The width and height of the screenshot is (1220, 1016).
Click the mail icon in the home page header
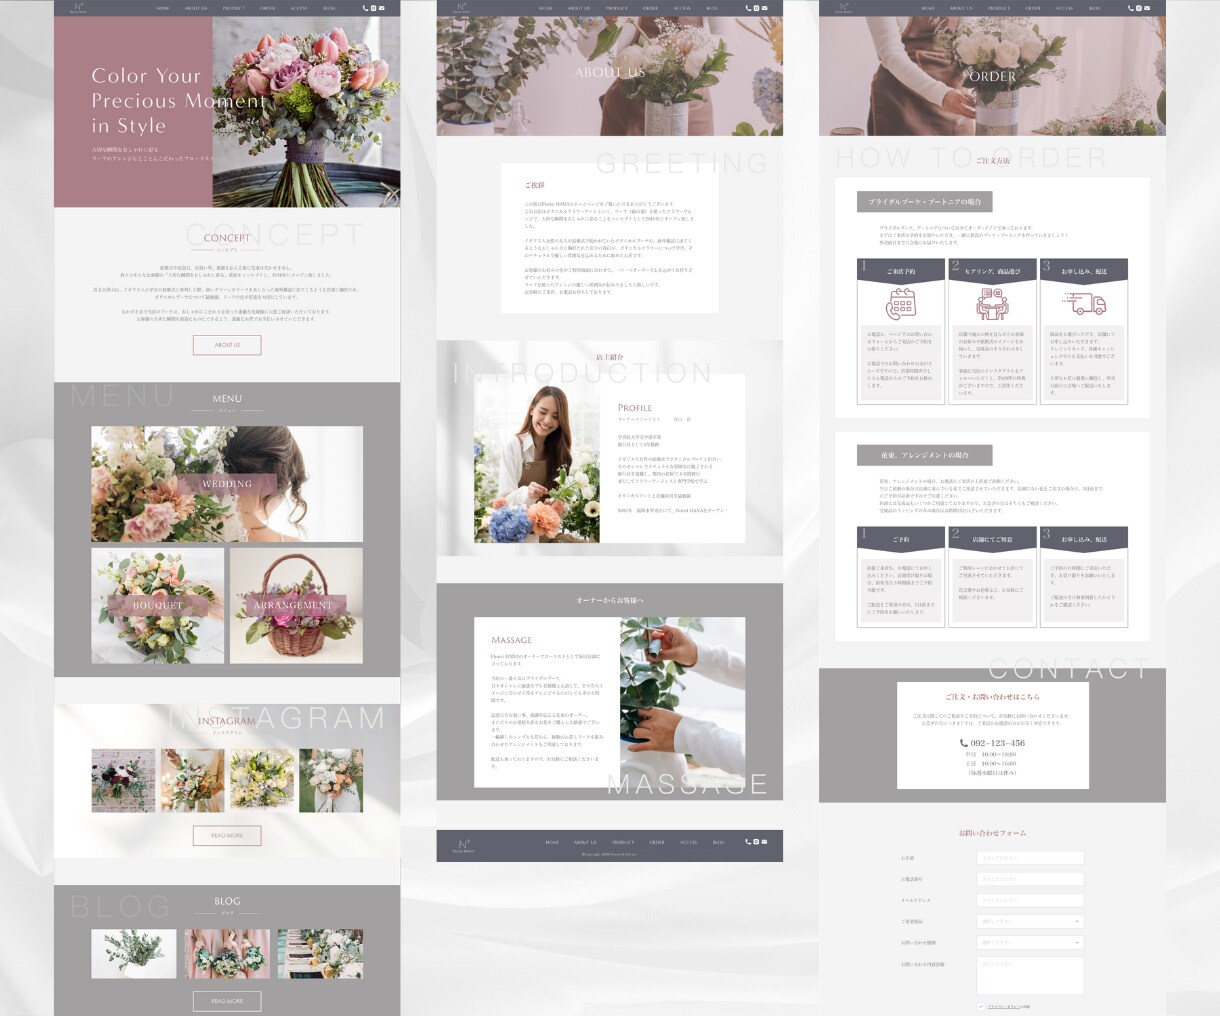(x=381, y=8)
